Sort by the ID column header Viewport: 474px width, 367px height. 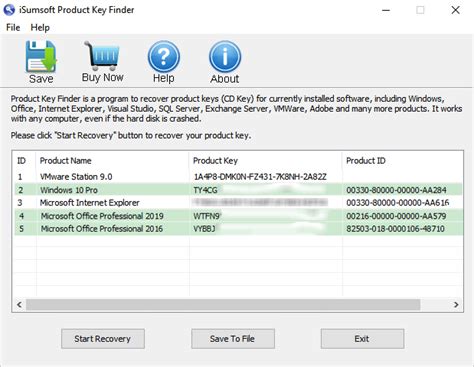[22, 161]
